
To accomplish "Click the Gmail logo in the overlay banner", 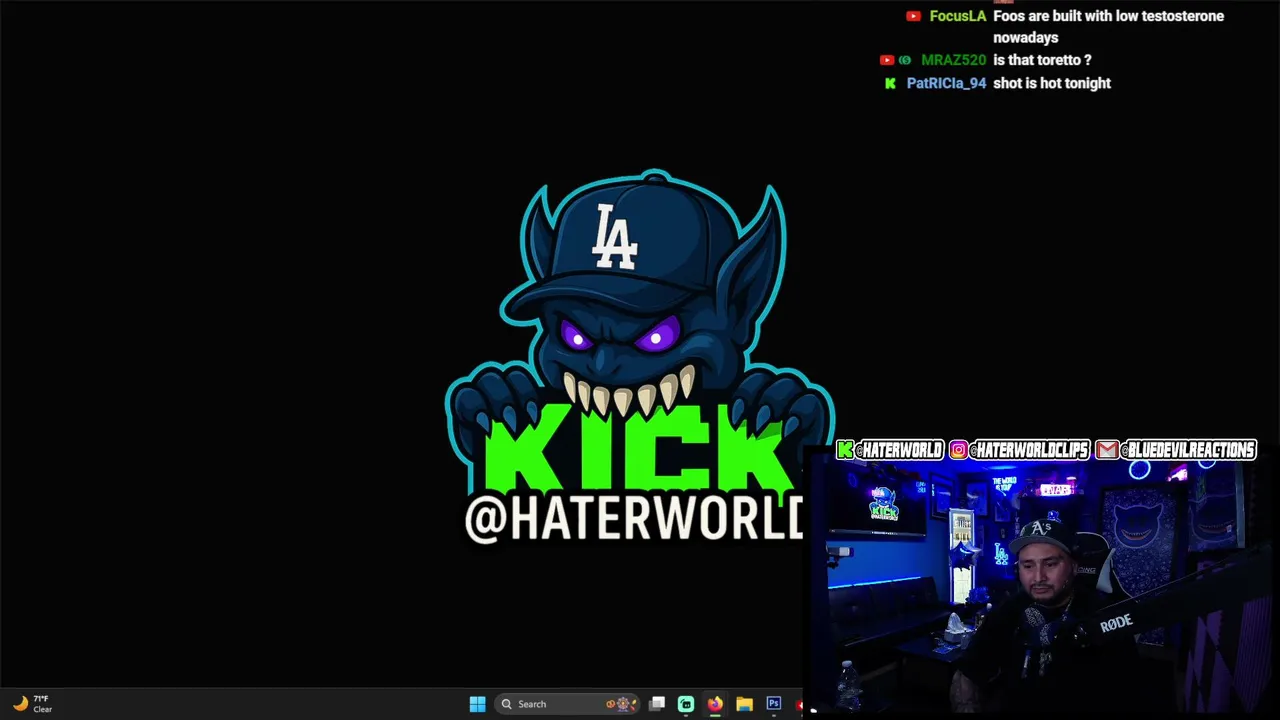I will click(1107, 450).
